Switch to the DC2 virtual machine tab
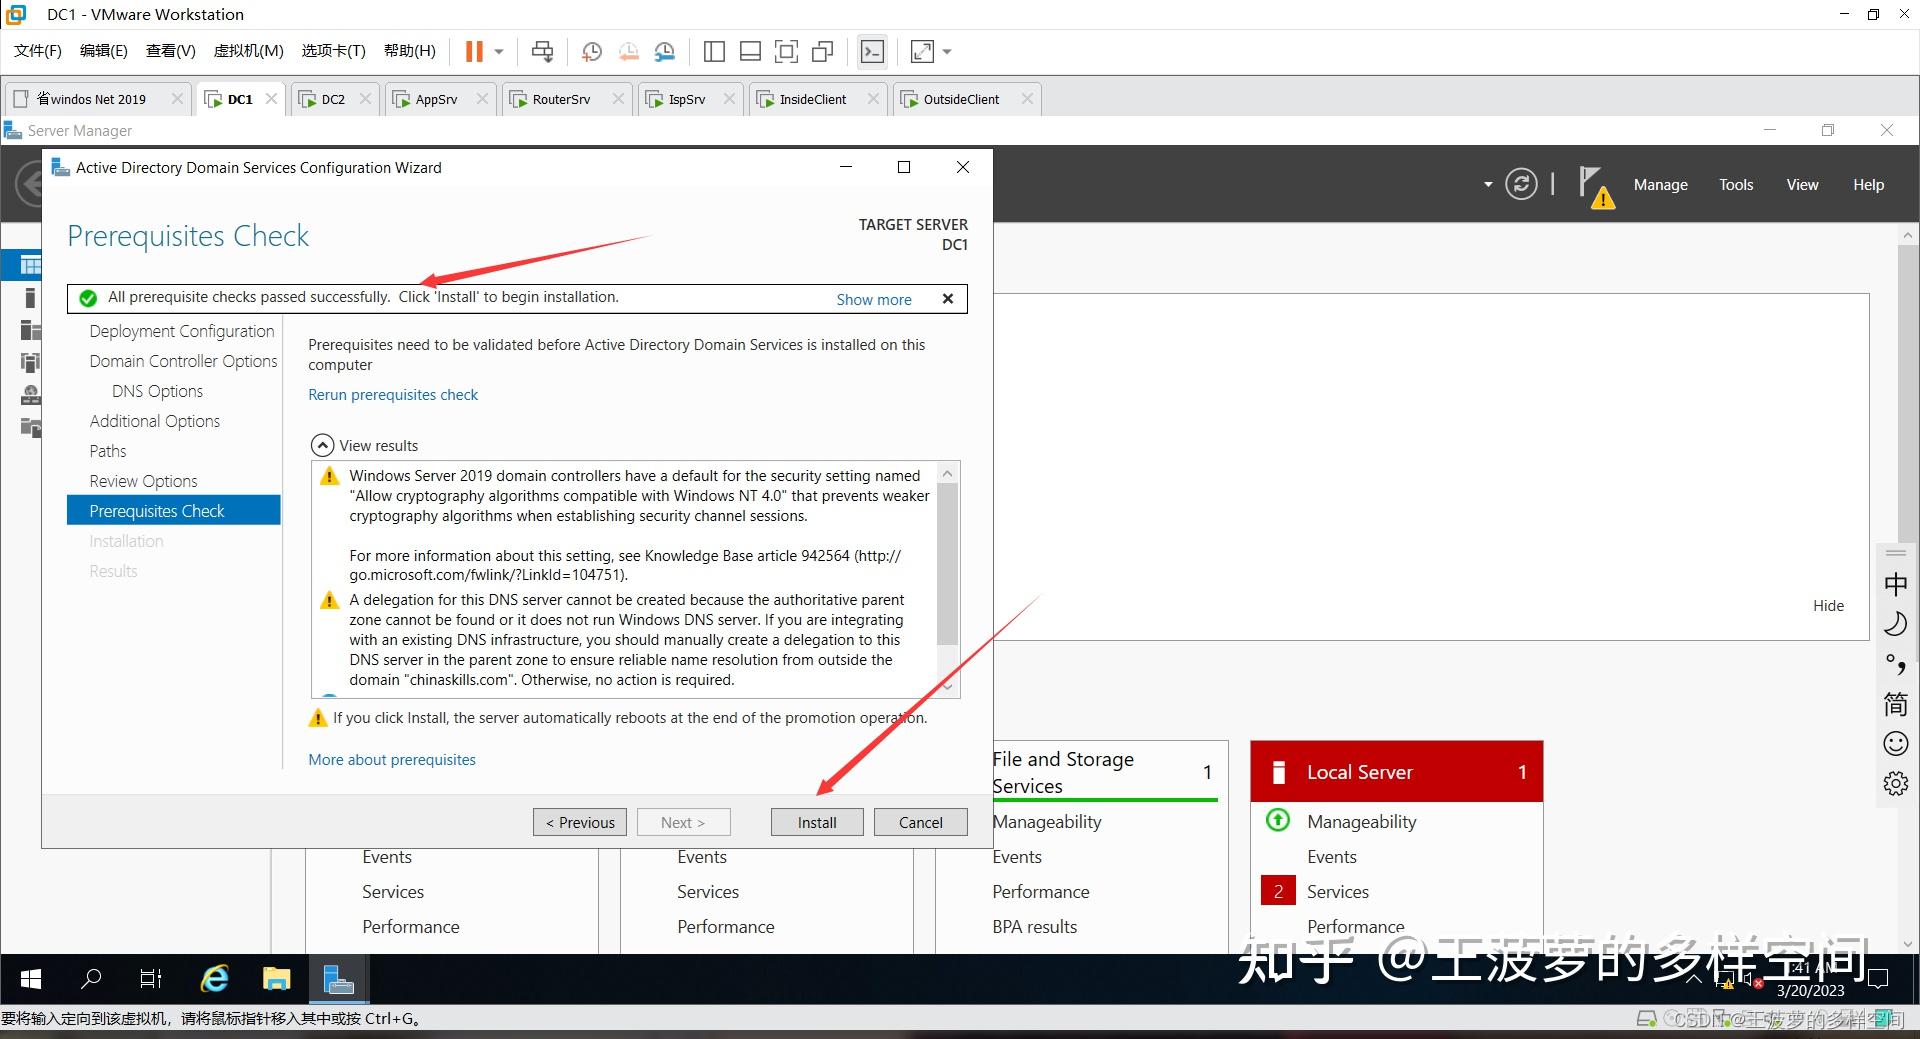1920x1039 pixels. [333, 99]
